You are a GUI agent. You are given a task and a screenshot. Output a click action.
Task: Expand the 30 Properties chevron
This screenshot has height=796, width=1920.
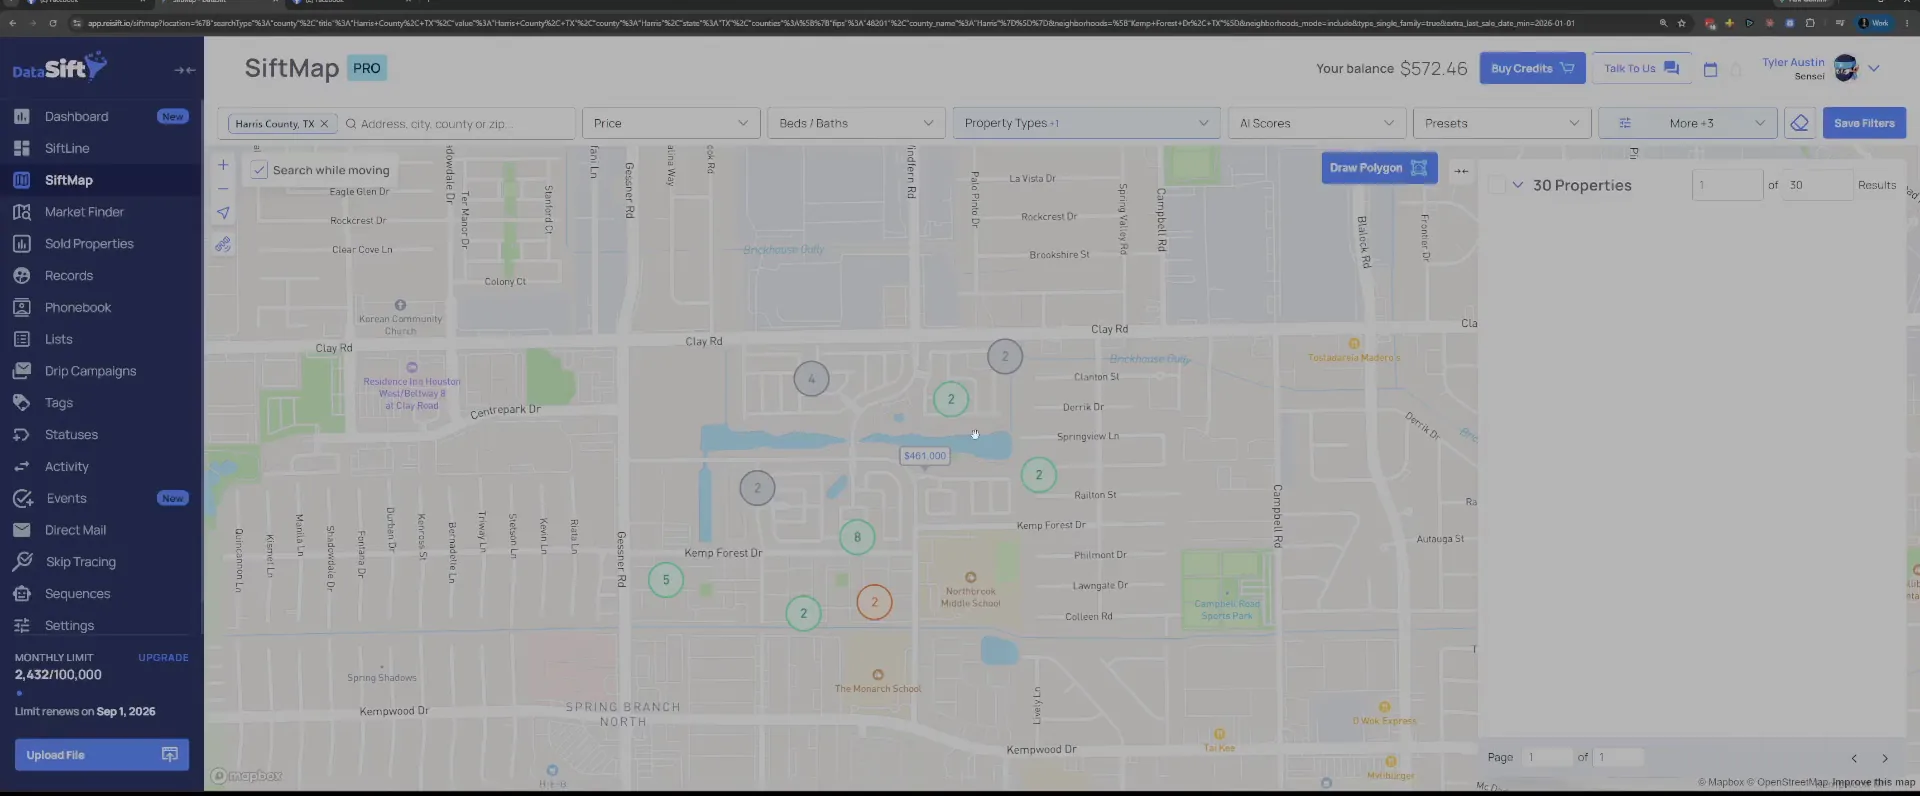(1518, 185)
